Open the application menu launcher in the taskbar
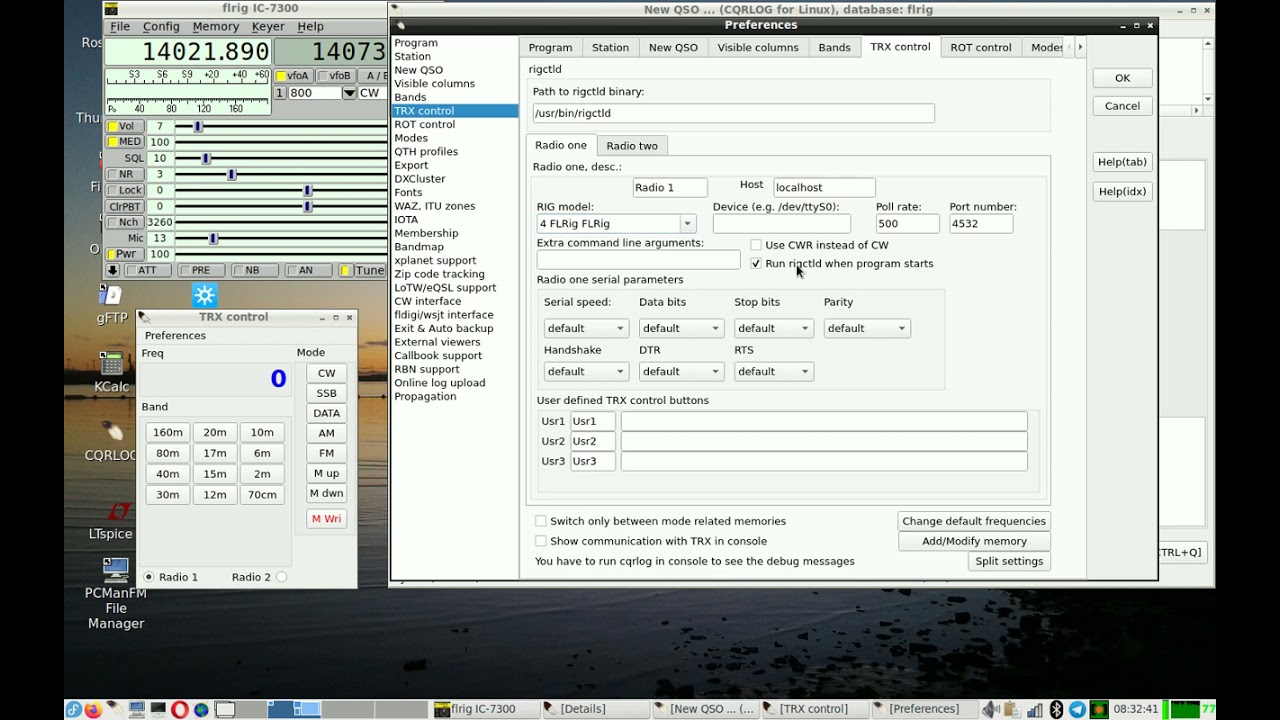Viewport: 1280px width, 720px height. click(x=73, y=710)
